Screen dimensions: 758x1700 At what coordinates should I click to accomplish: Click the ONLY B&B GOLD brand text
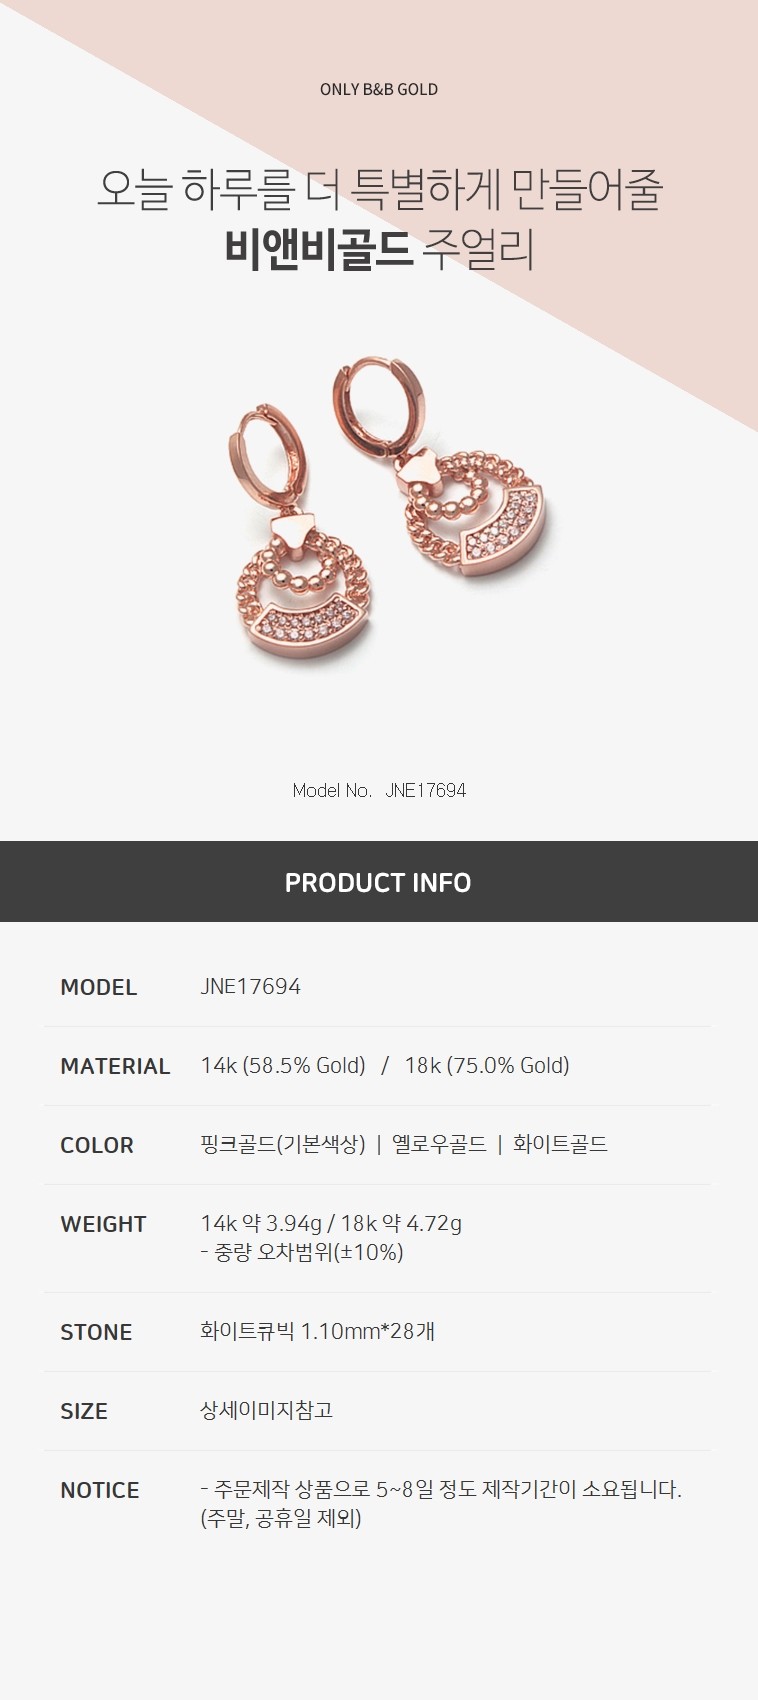click(379, 89)
